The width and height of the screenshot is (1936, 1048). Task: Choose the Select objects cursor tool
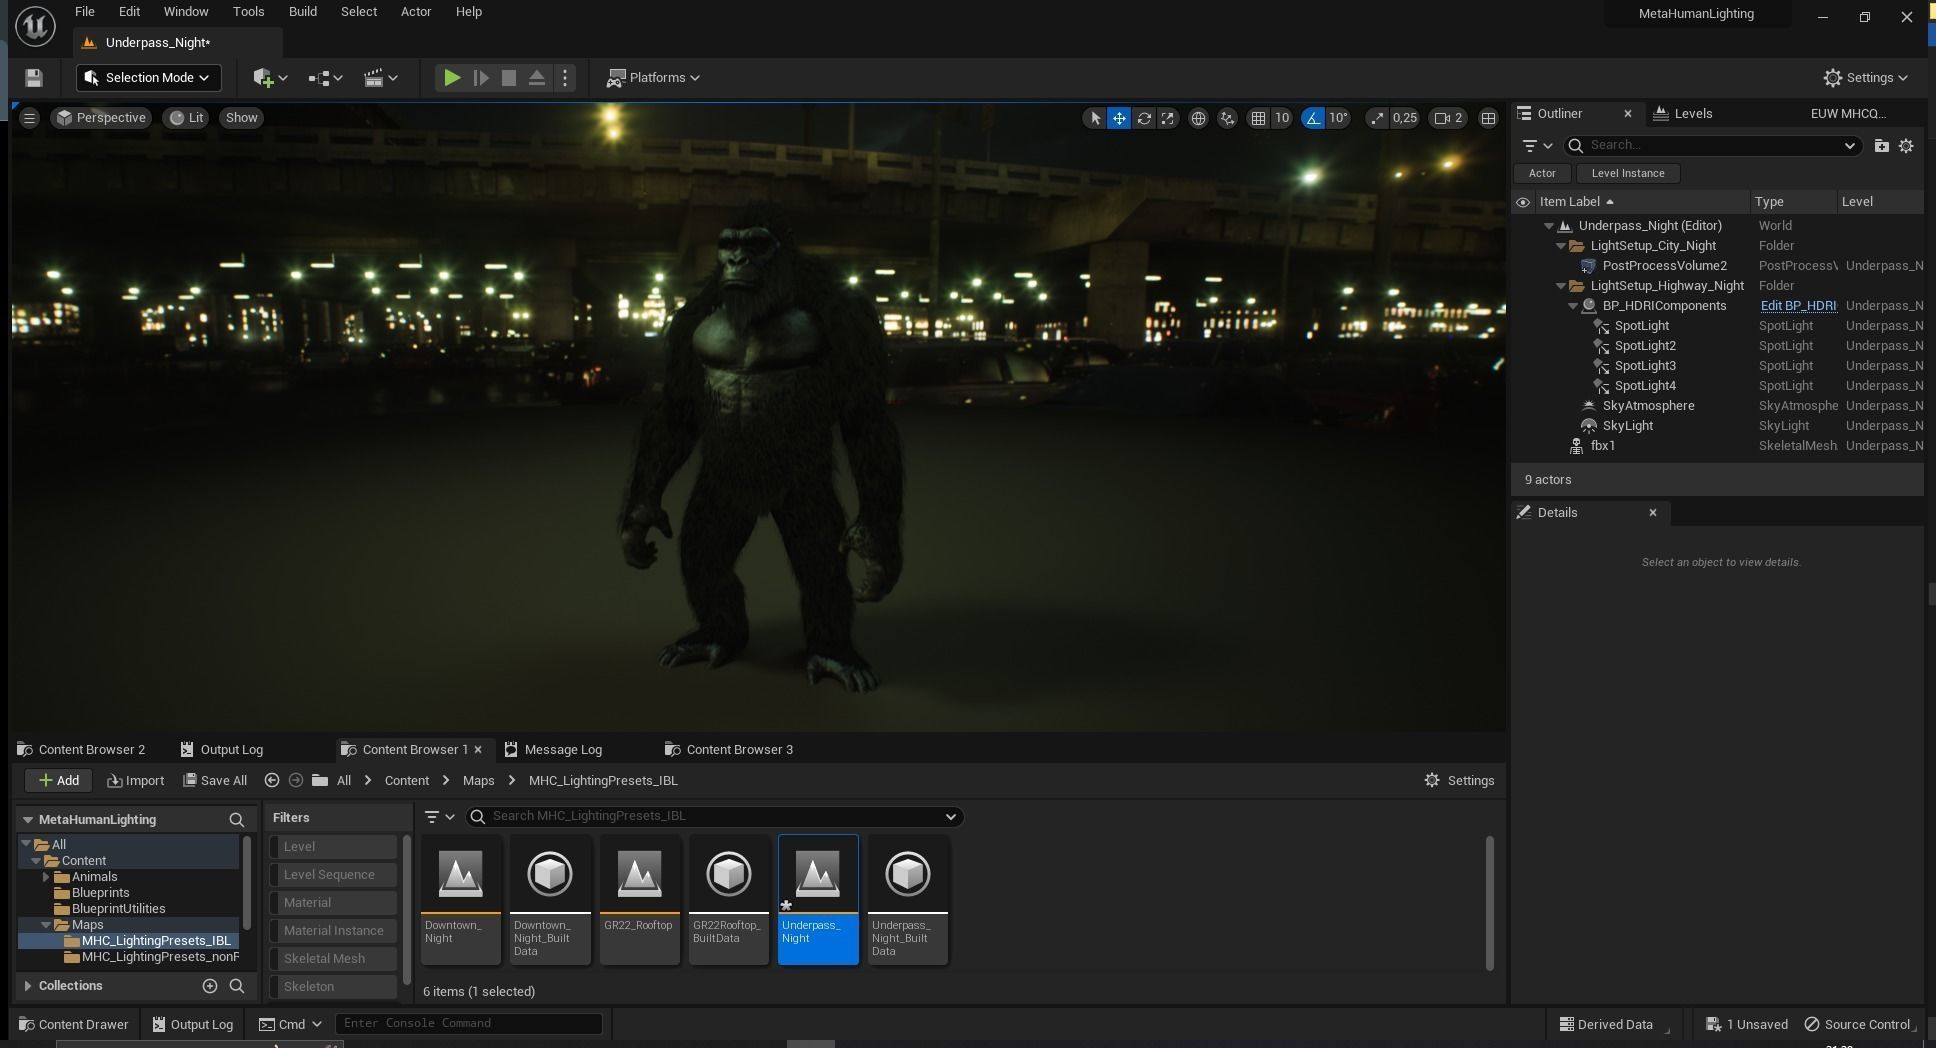(x=1095, y=118)
